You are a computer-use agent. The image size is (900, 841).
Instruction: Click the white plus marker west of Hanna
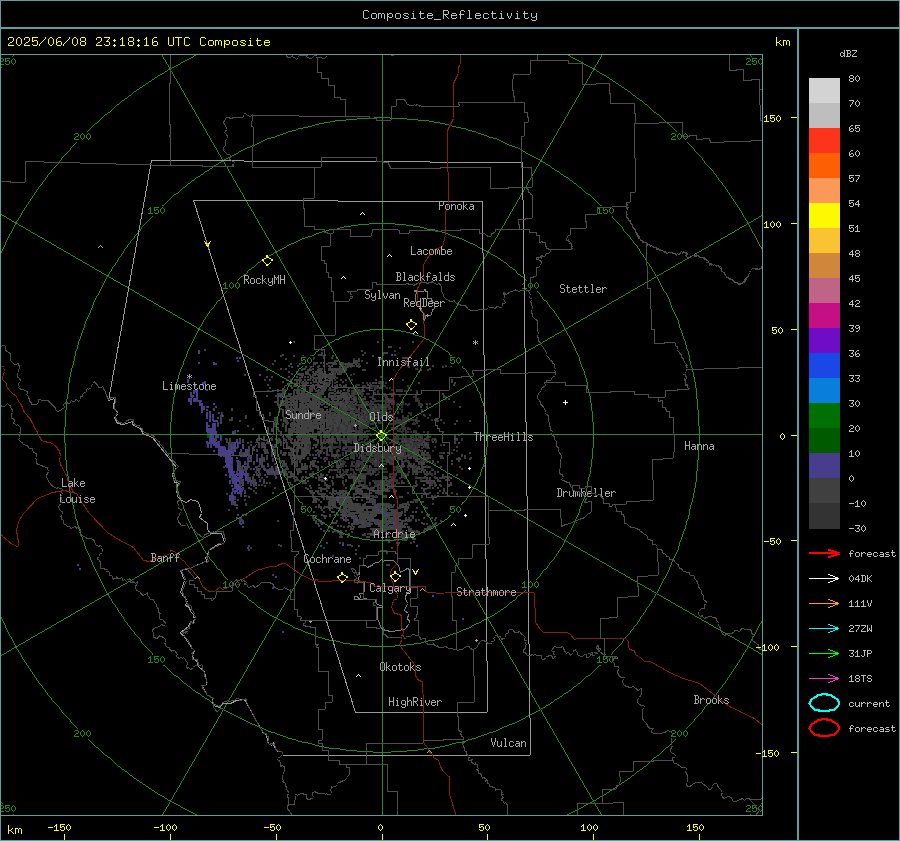click(565, 402)
